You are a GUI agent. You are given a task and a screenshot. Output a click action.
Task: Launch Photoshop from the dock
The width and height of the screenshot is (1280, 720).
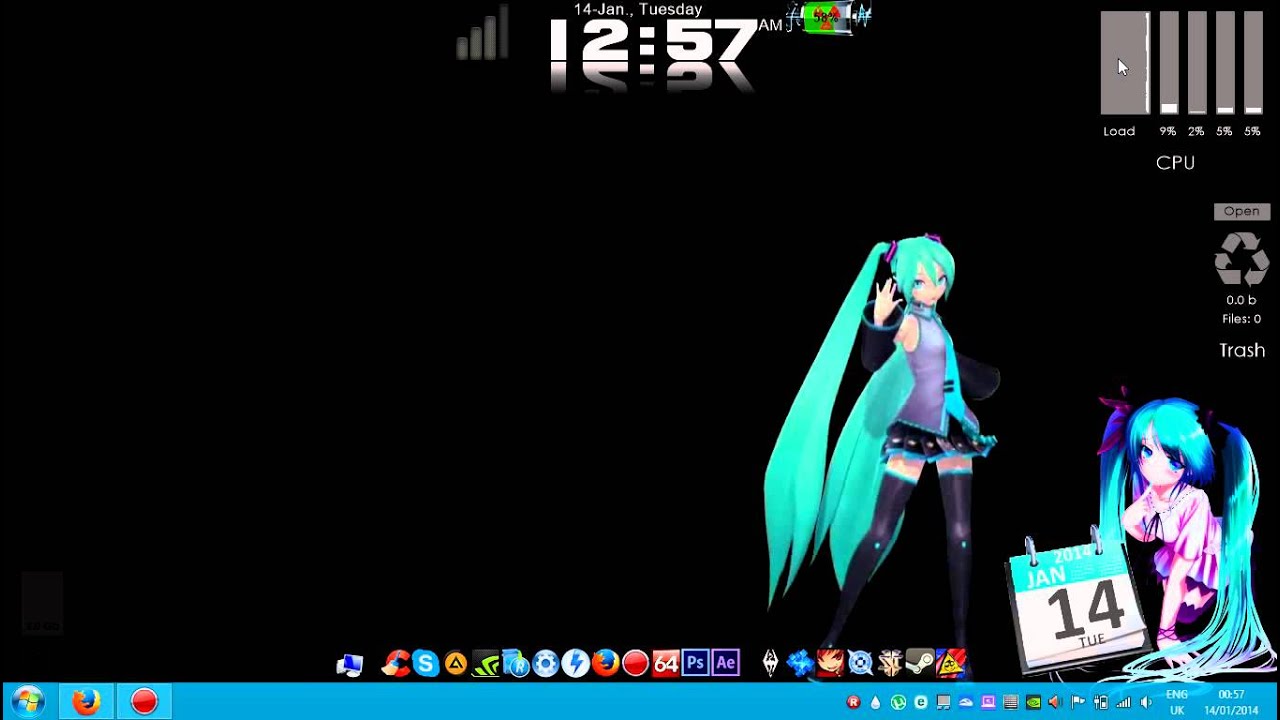tap(696, 663)
